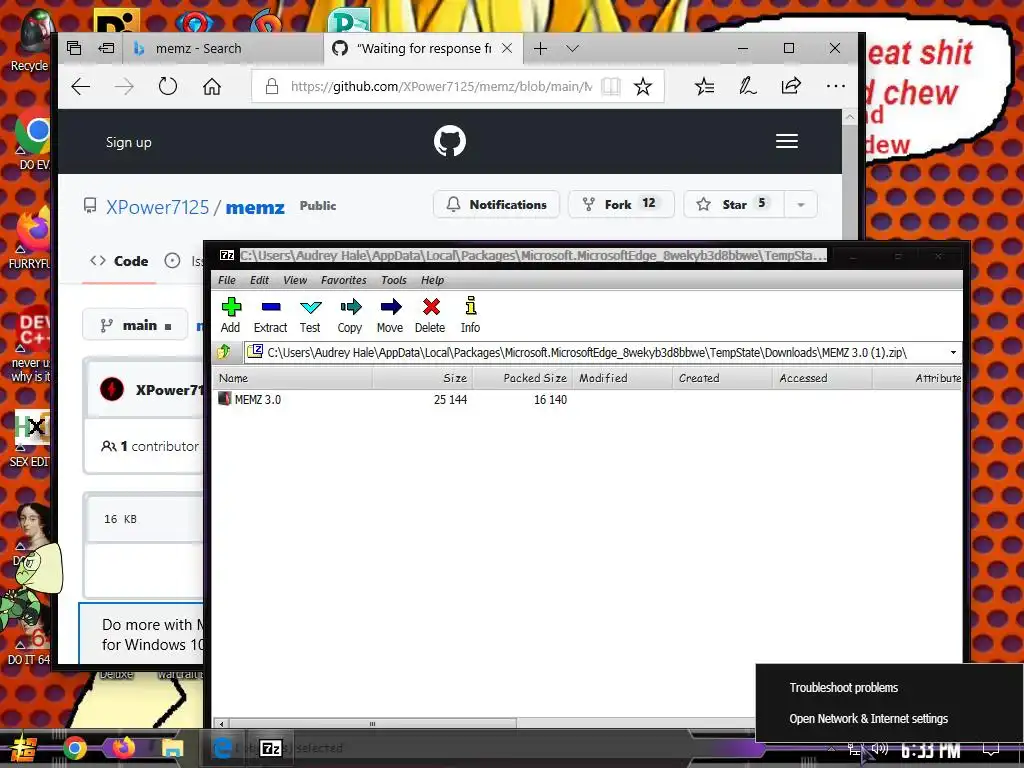Click the Notifications button on GitHub
Viewport: 1024px width, 768px height.
(496, 204)
